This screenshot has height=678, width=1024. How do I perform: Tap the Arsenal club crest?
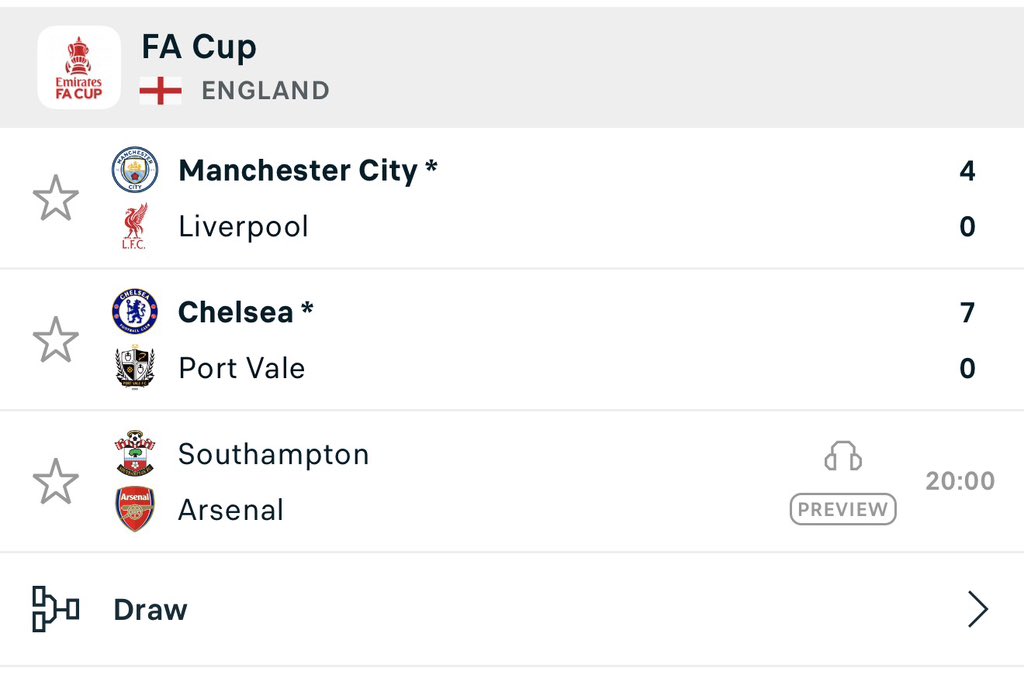[134, 509]
